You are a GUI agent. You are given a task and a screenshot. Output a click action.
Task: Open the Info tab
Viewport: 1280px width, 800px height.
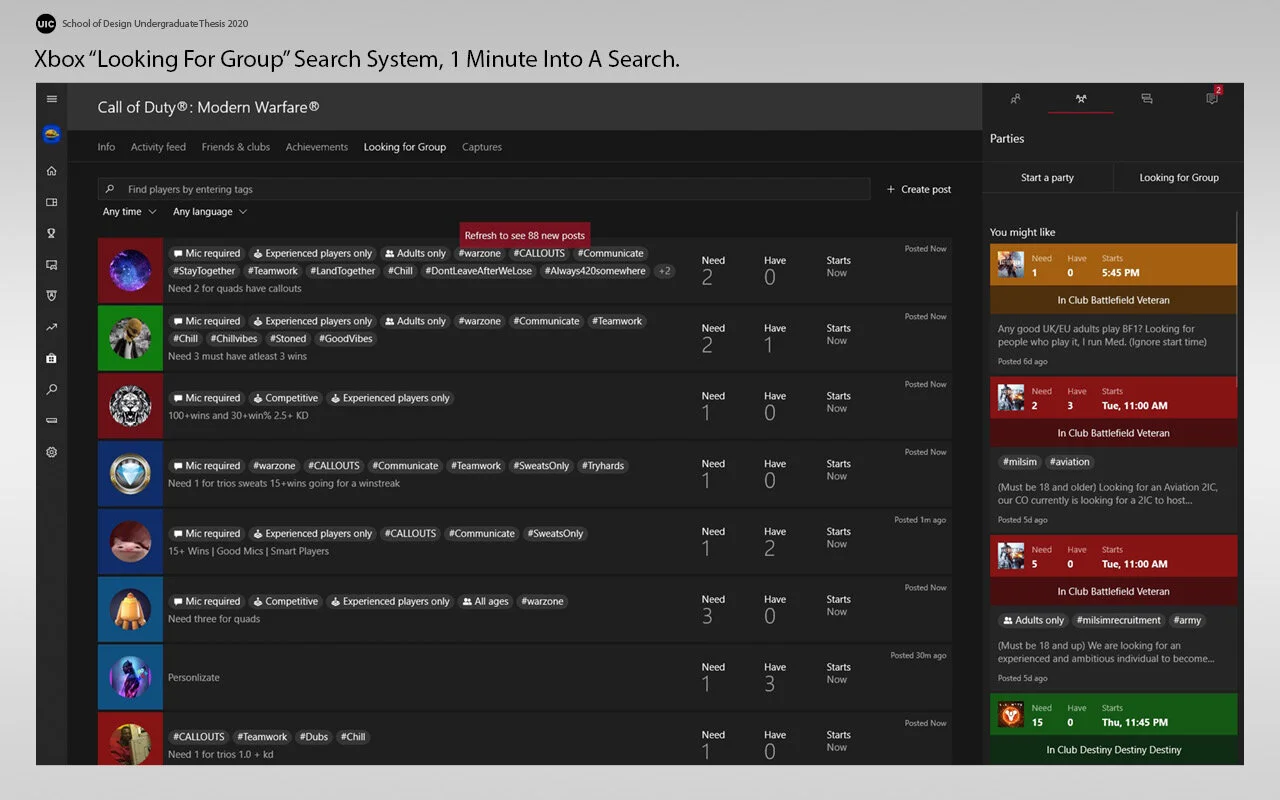(106, 147)
